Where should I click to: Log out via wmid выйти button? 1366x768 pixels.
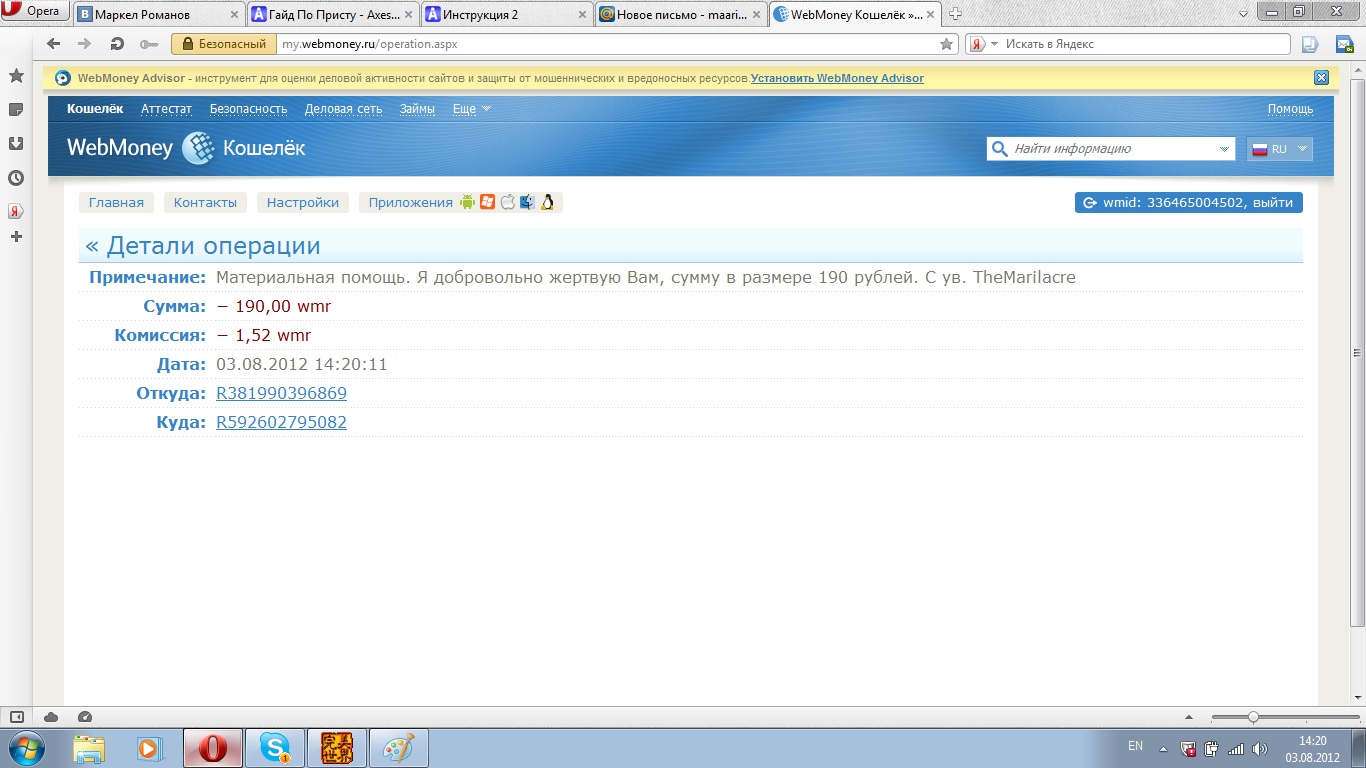(1189, 202)
